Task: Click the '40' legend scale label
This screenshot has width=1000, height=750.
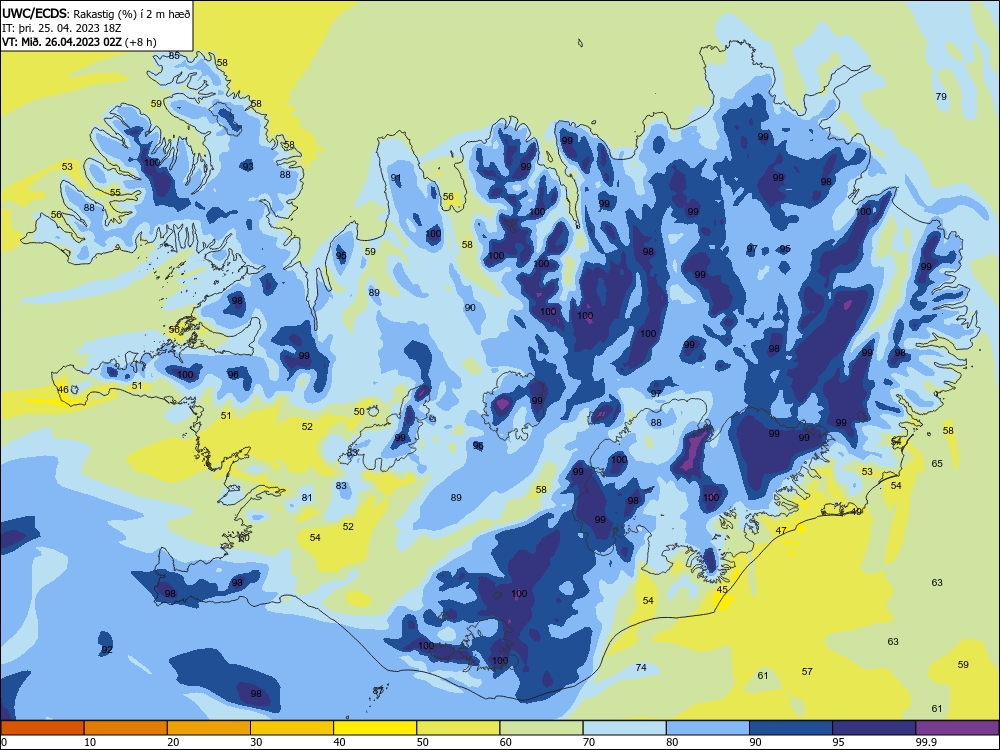Action: coord(339,742)
